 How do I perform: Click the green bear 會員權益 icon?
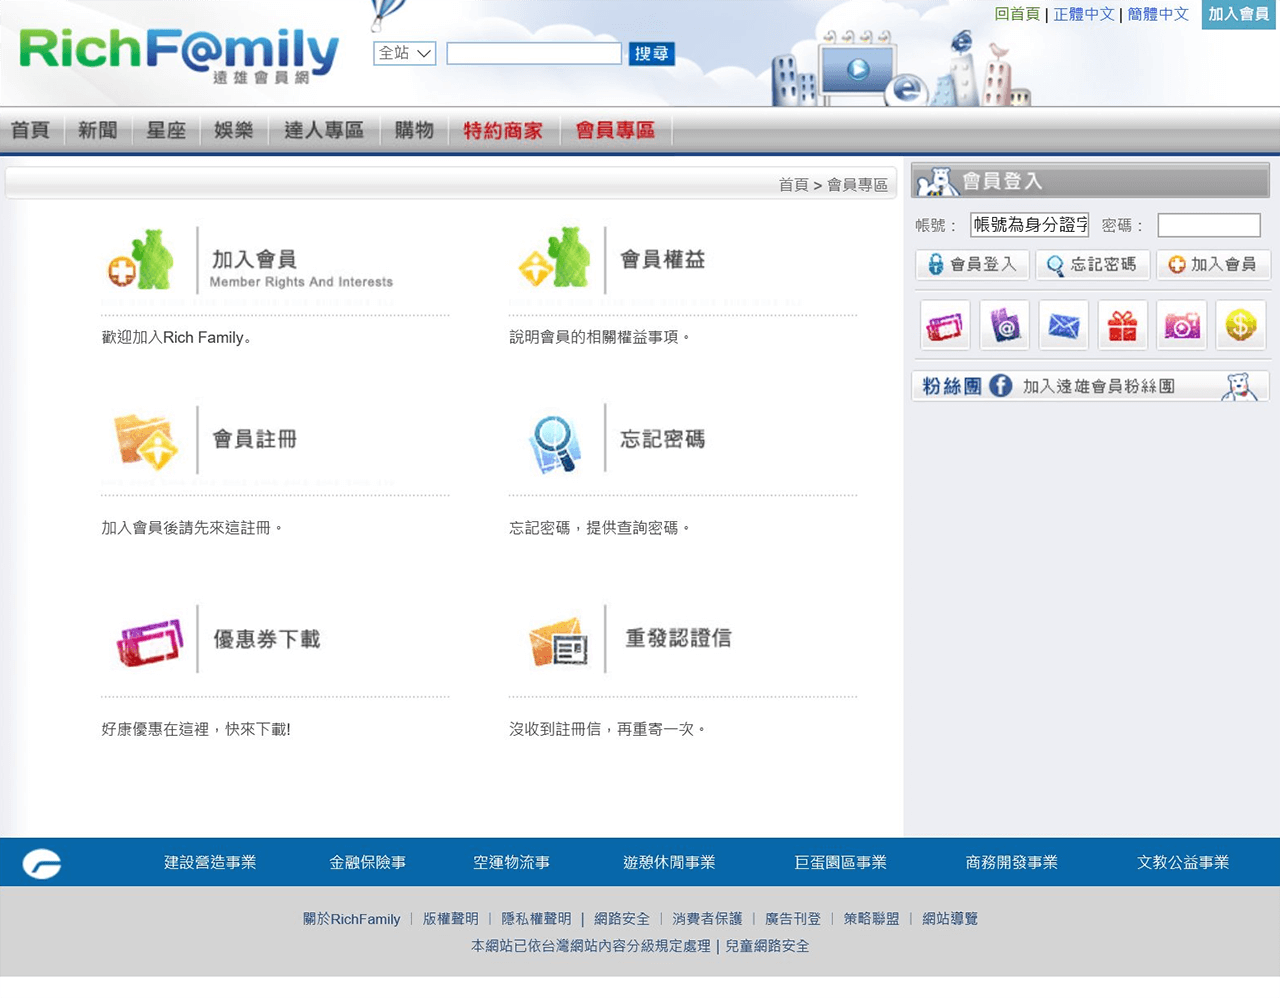click(554, 258)
